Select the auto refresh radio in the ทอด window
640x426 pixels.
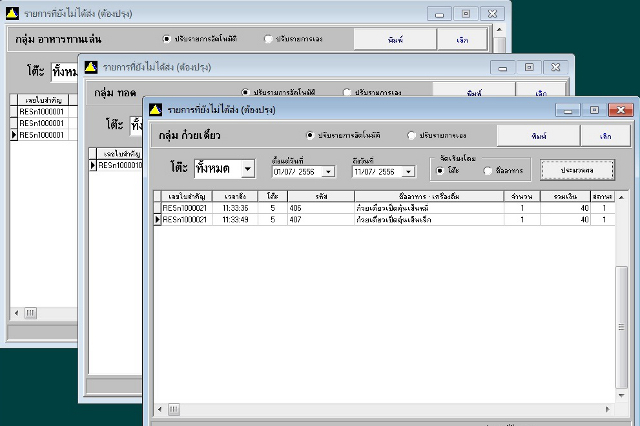click(x=245, y=92)
